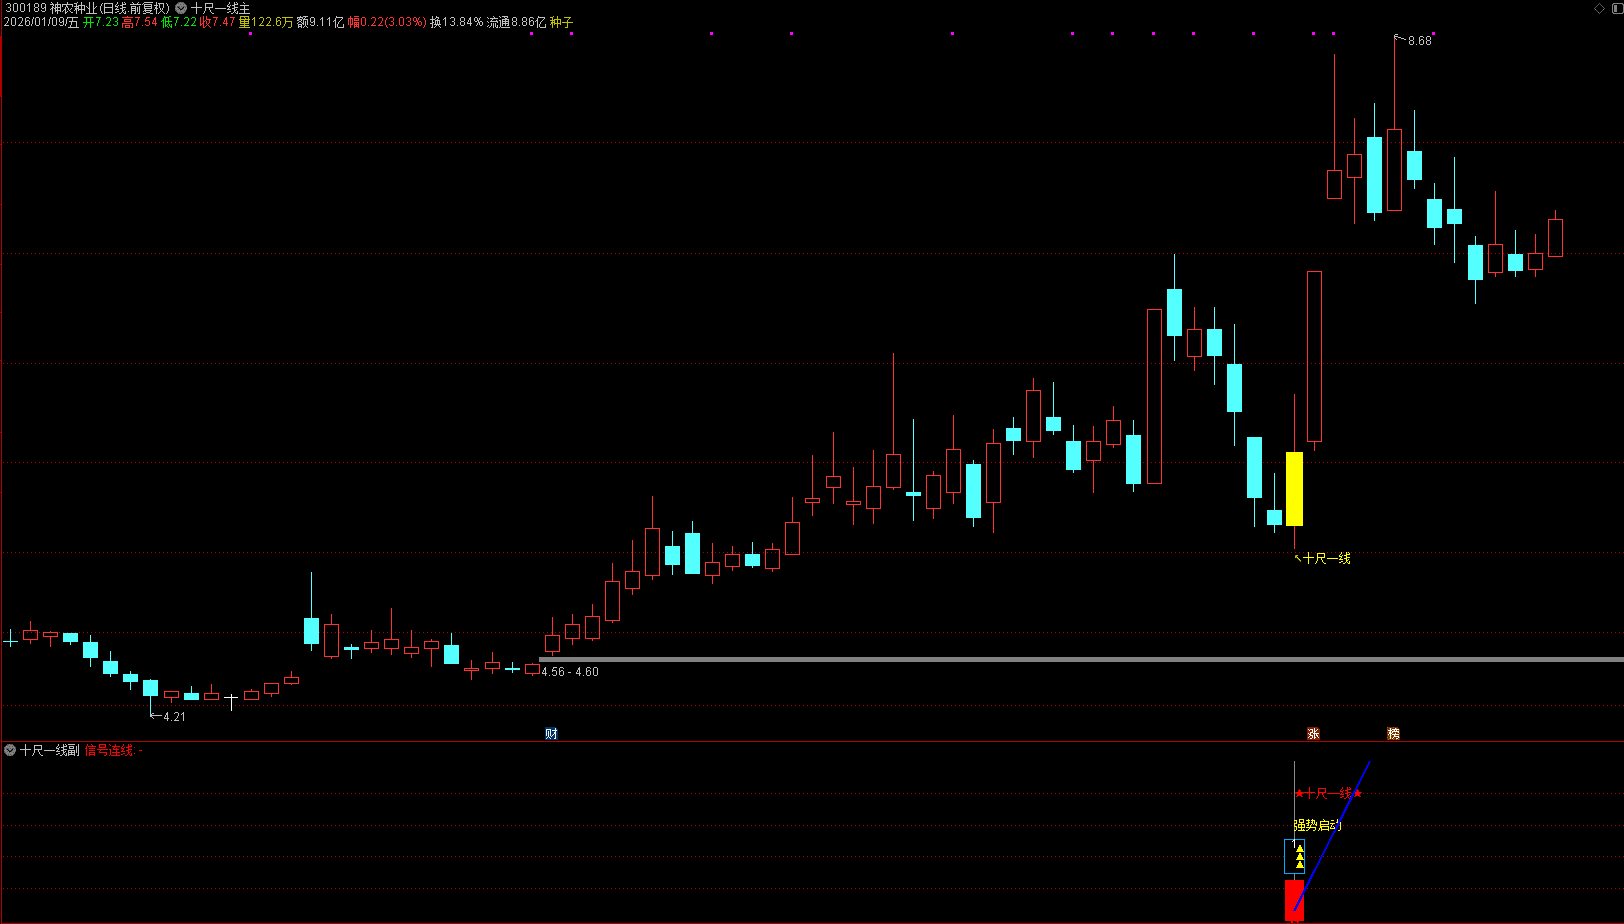Select the gray 4.56 - 4.60 support line
1624x924 pixels.
coord(1000,659)
